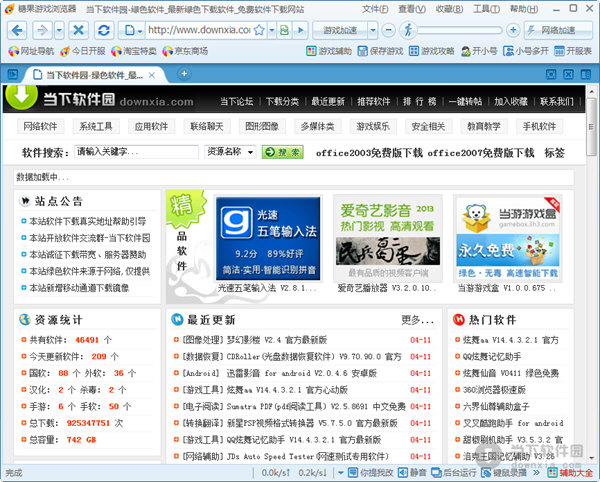Open 360浏览器极速版 in 热门软件
Image resolution: width=600 pixels, height=482 pixels.
point(494,390)
